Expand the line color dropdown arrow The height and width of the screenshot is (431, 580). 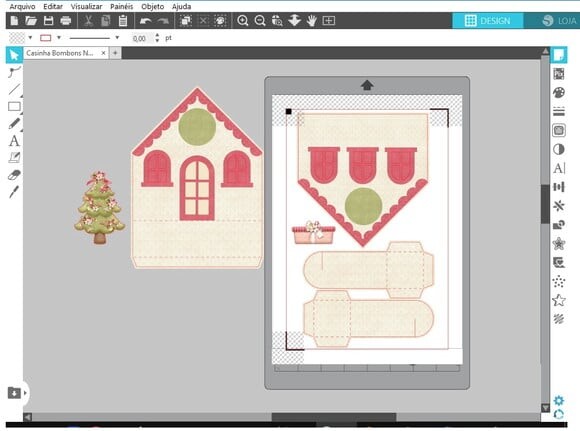59,38
